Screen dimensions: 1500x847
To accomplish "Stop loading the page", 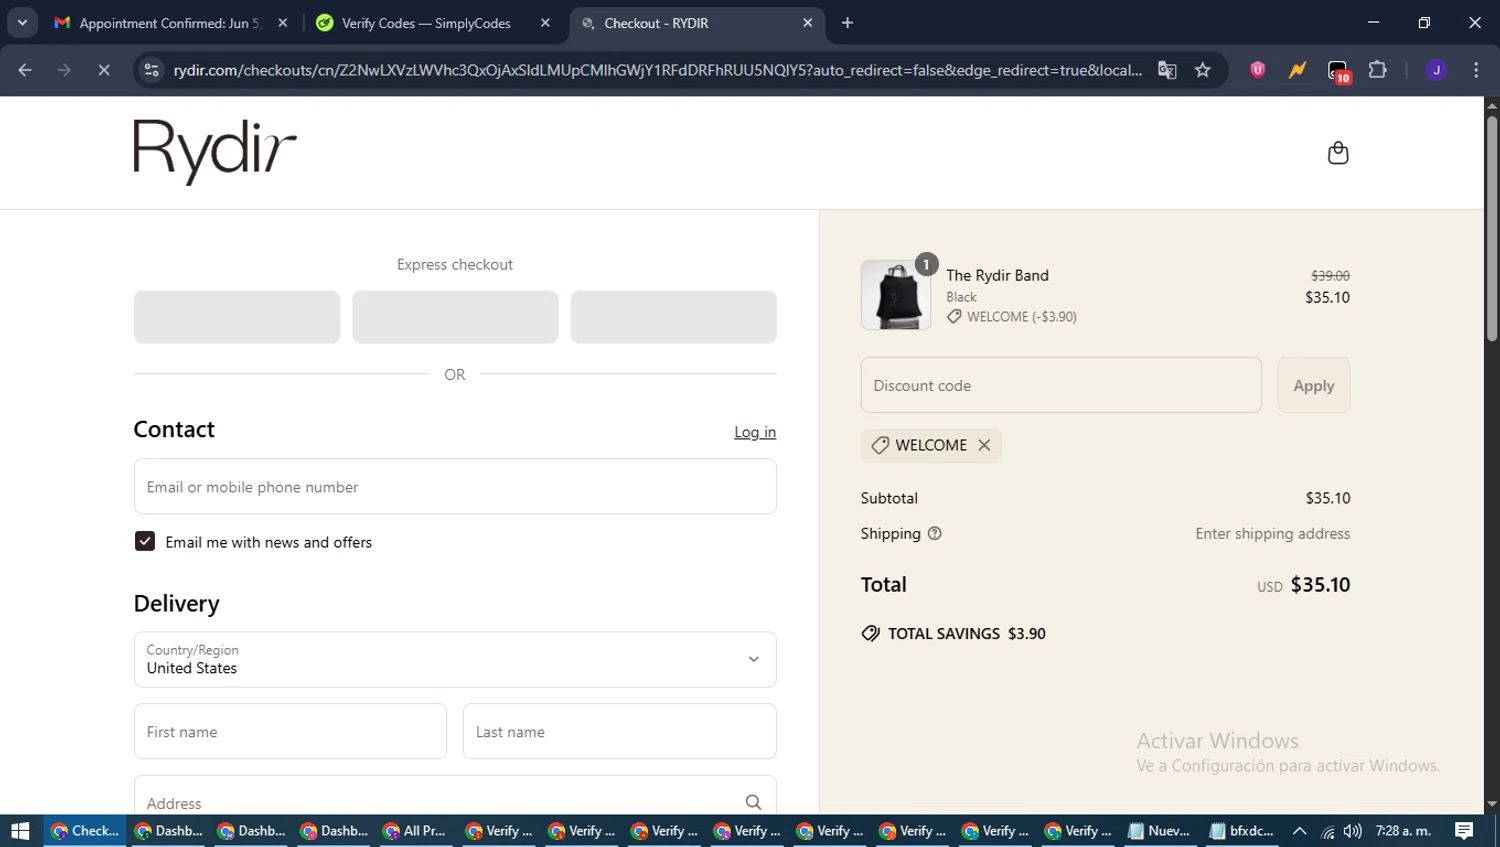I will click(x=104, y=70).
